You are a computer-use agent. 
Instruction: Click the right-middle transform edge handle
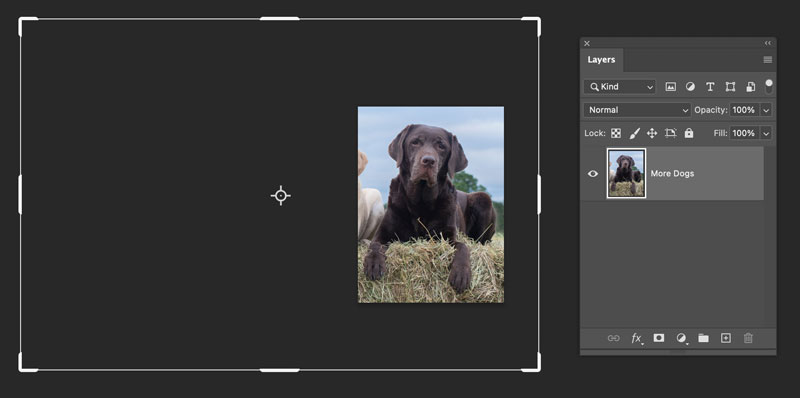coord(539,194)
